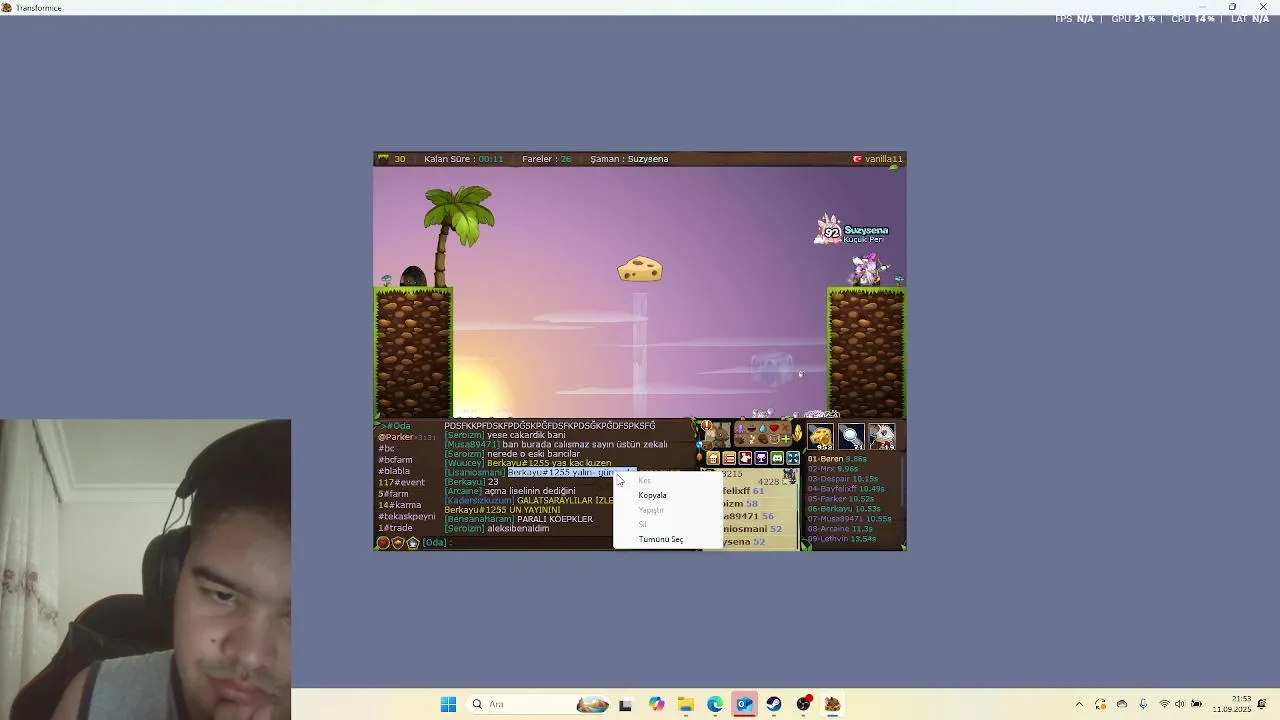Screen dimensions: 1280x720
Task: Select the golden cheese consumable slot
Action: [x=821, y=436]
